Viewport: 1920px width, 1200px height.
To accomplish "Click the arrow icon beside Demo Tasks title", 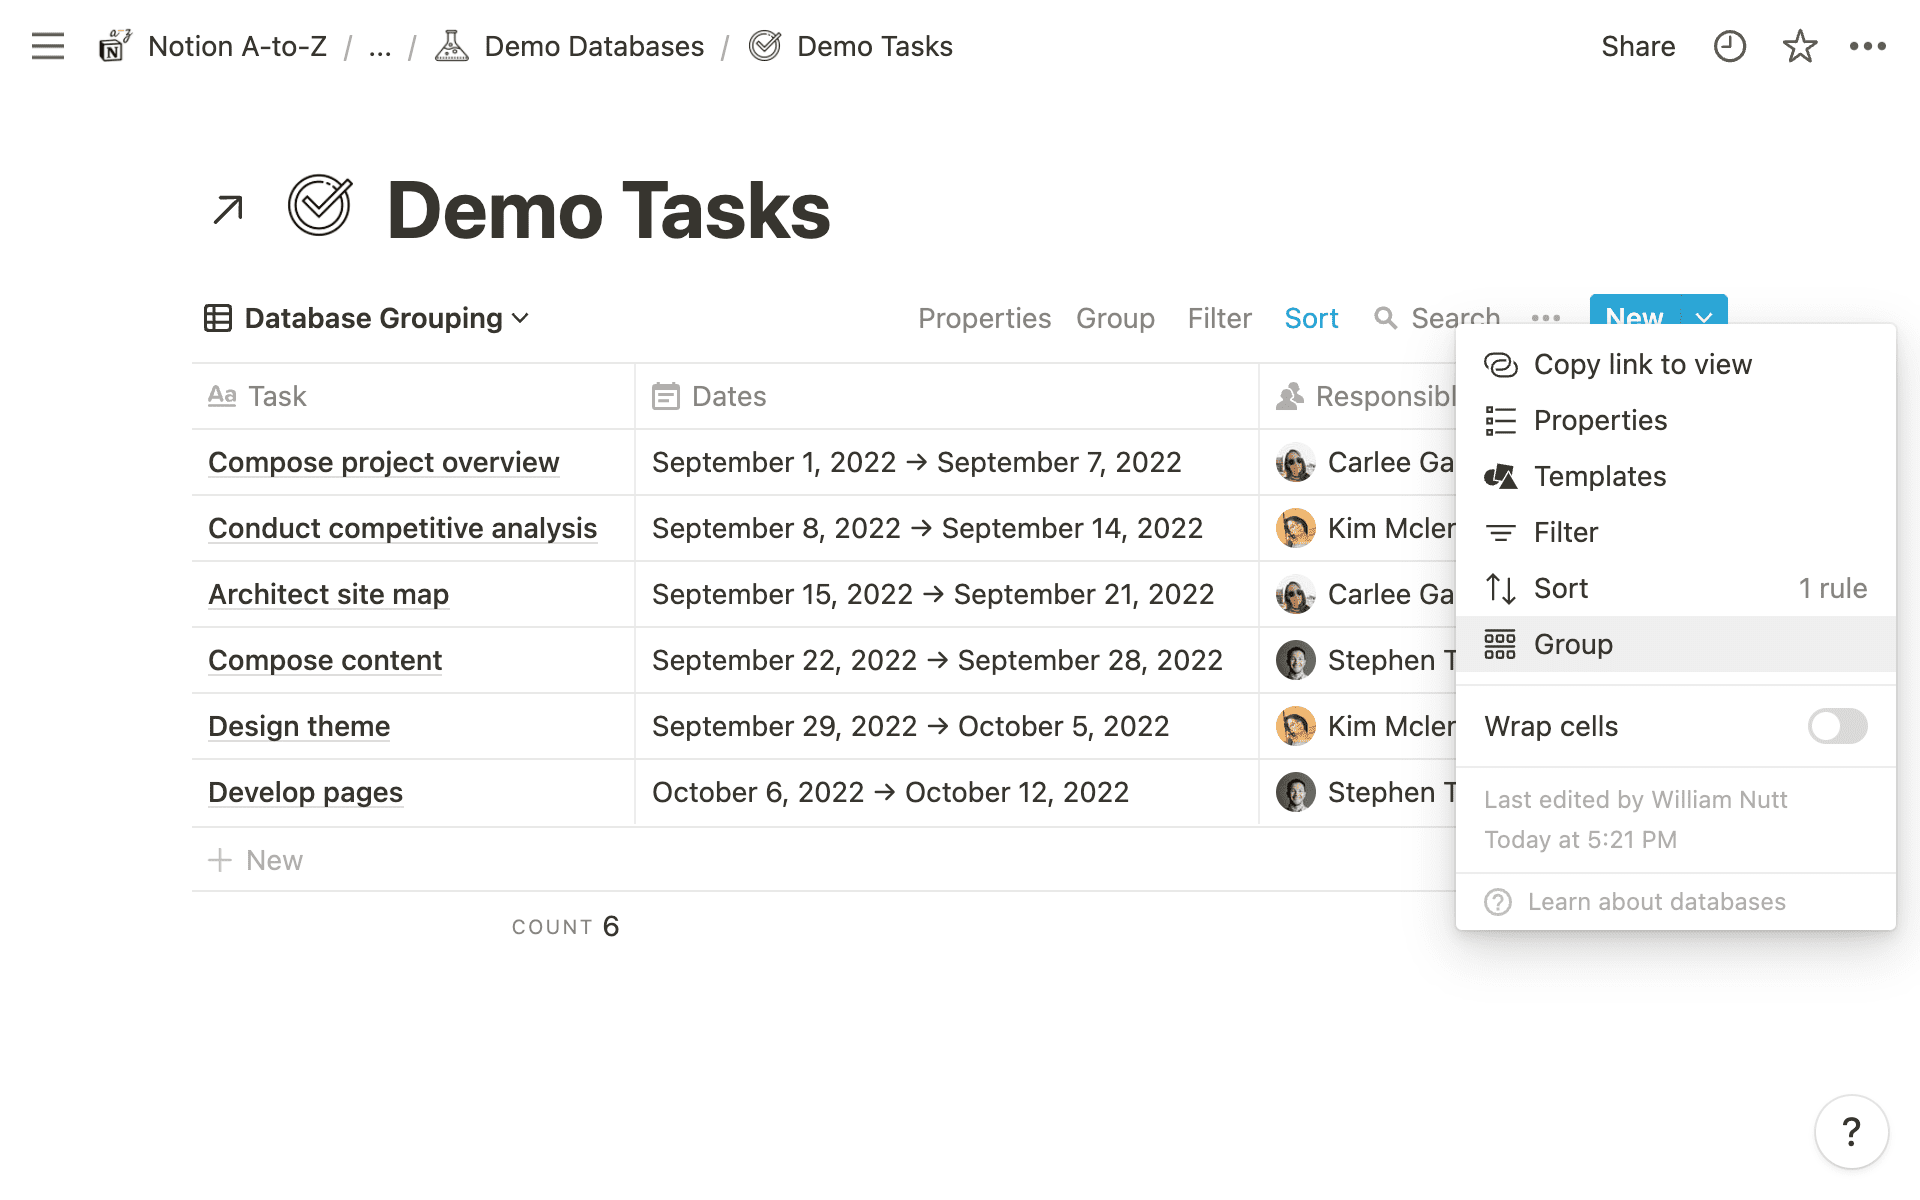I will click(228, 210).
